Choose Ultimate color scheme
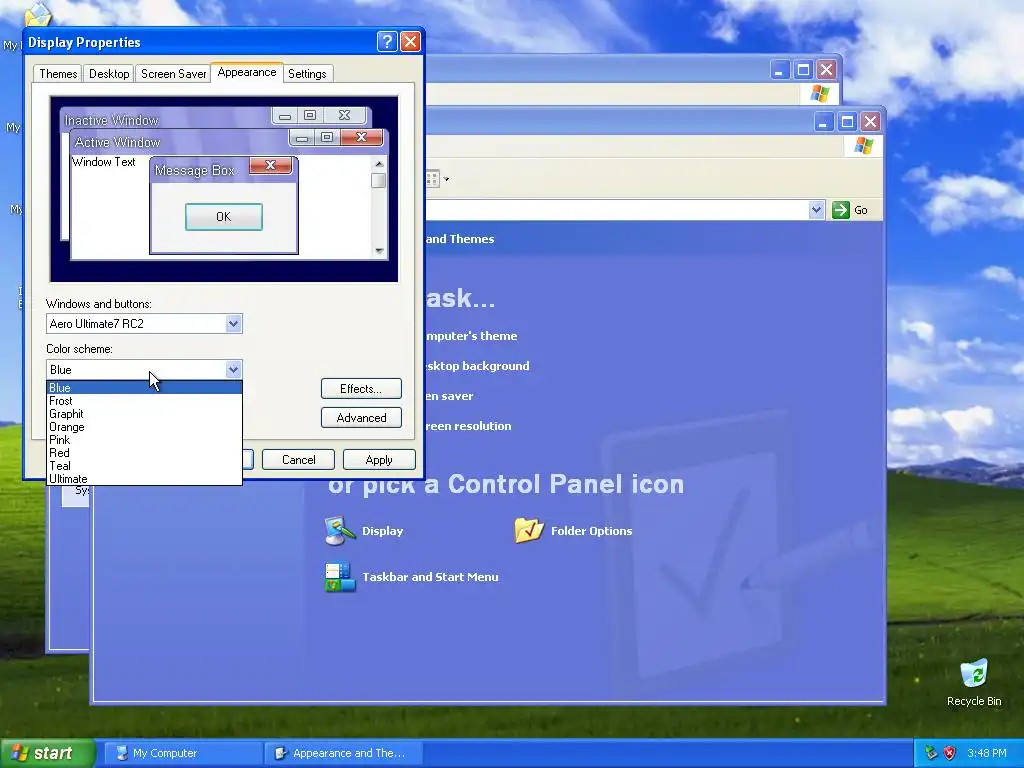1024x768 pixels. tap(144, 479)
